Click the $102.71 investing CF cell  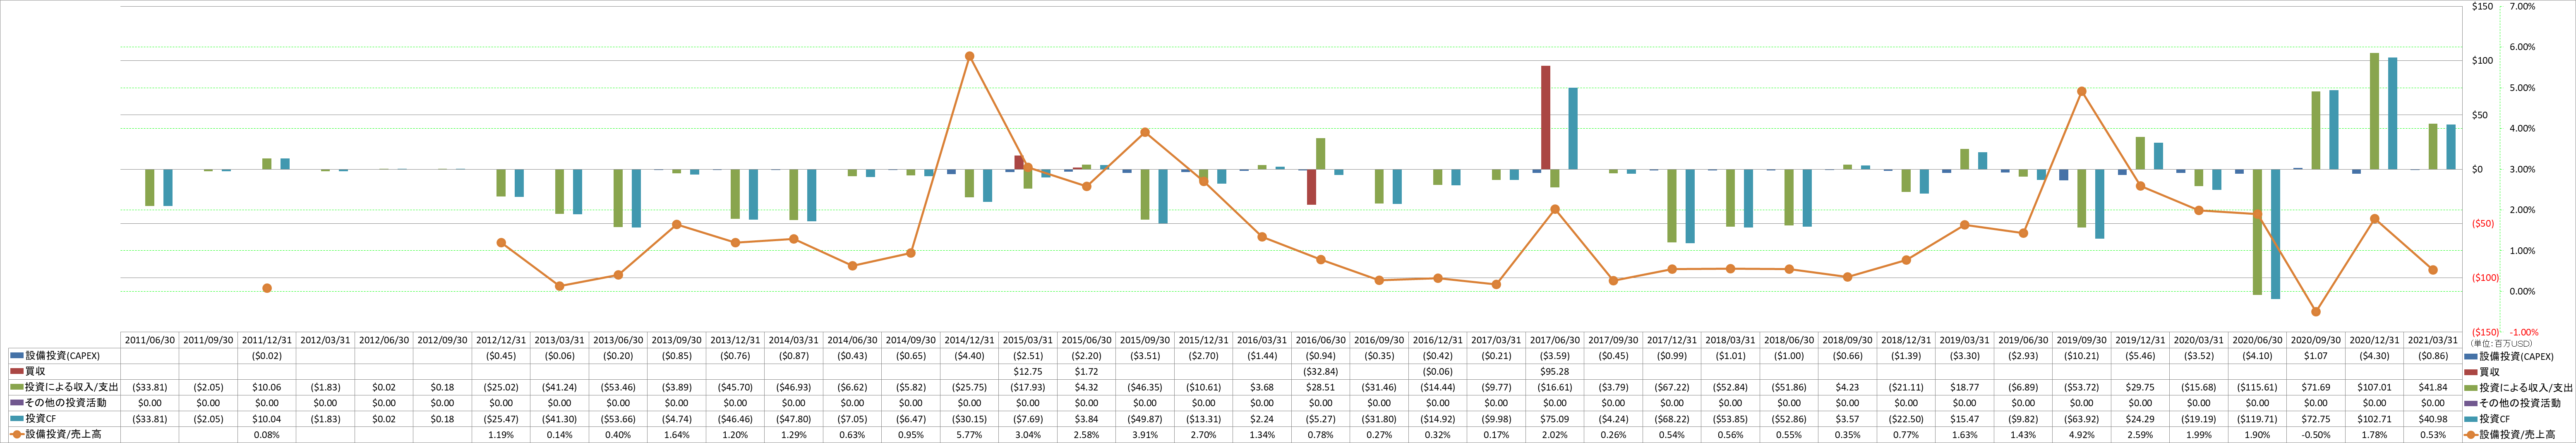(x=2374, y=419)
